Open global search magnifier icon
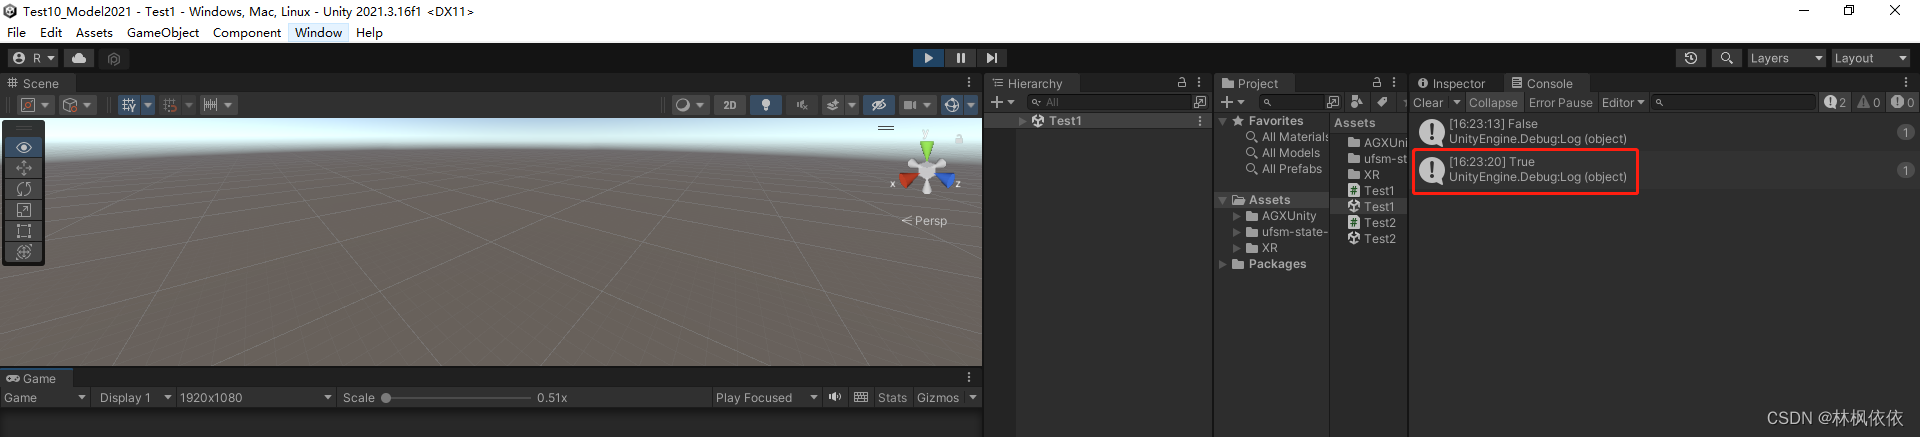 pos(1727,58)
